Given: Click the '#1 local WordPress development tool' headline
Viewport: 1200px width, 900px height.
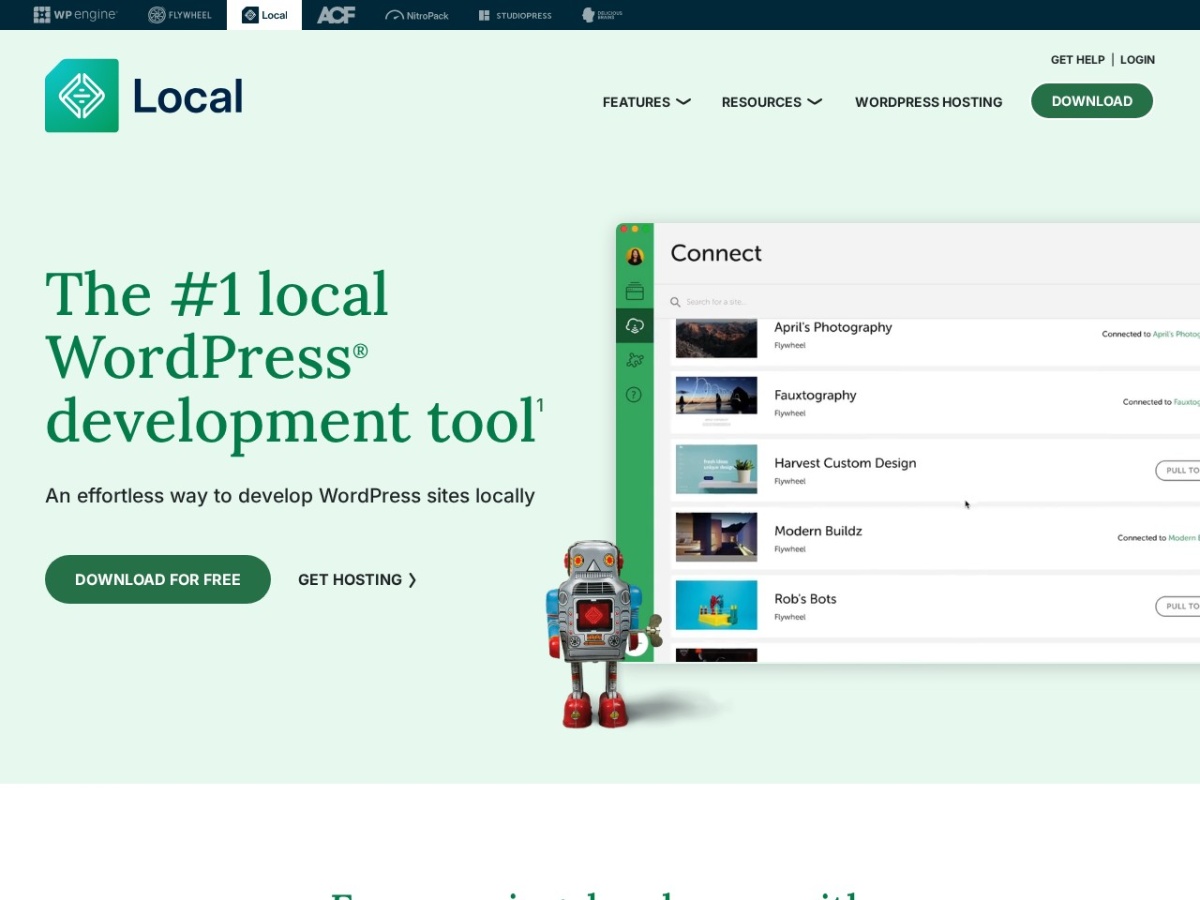Looking at the screenshot, I should 294,357.
